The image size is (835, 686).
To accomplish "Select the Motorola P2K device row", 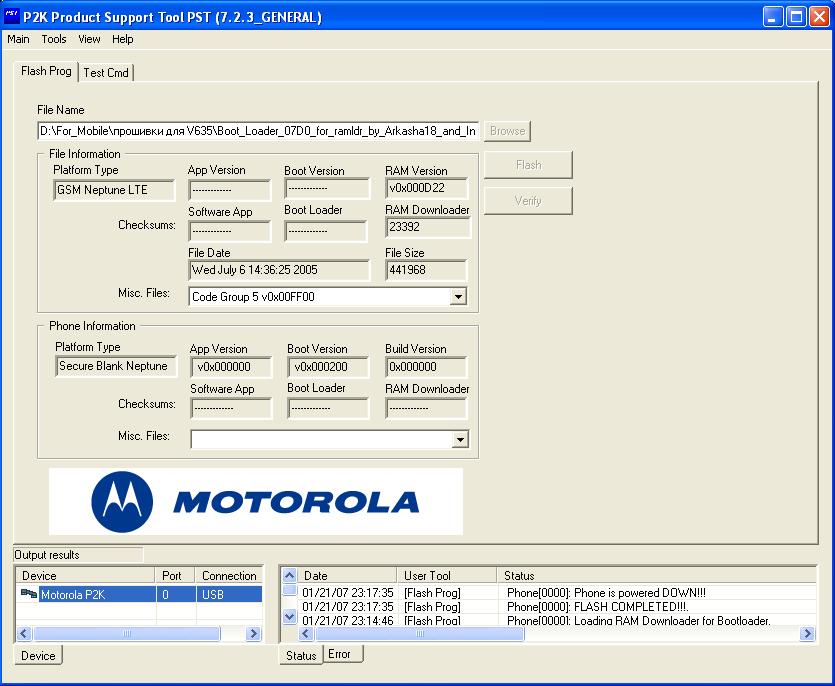I will click(x=140, y=594).
